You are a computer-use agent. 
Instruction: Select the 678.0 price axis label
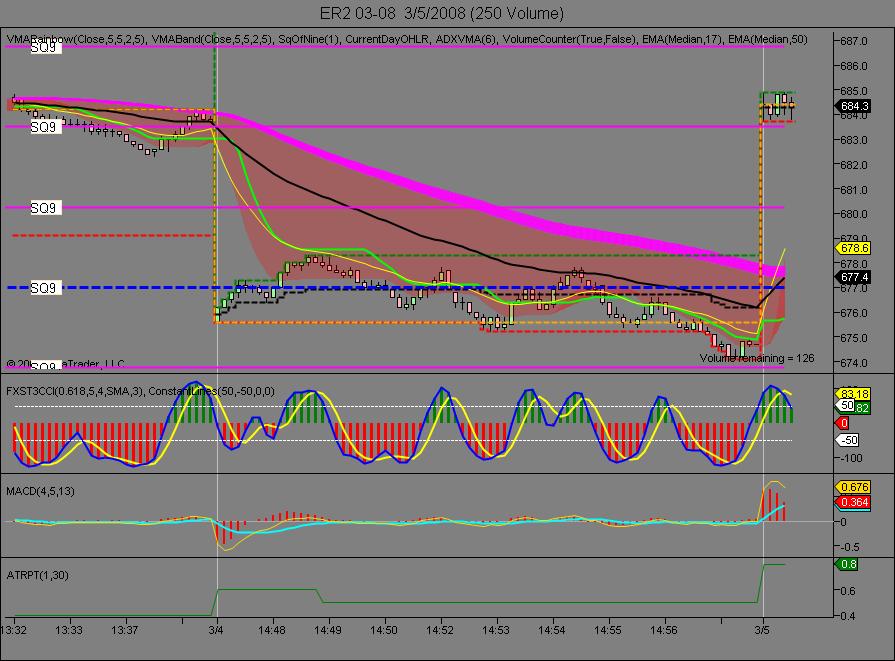coord(854,264)
